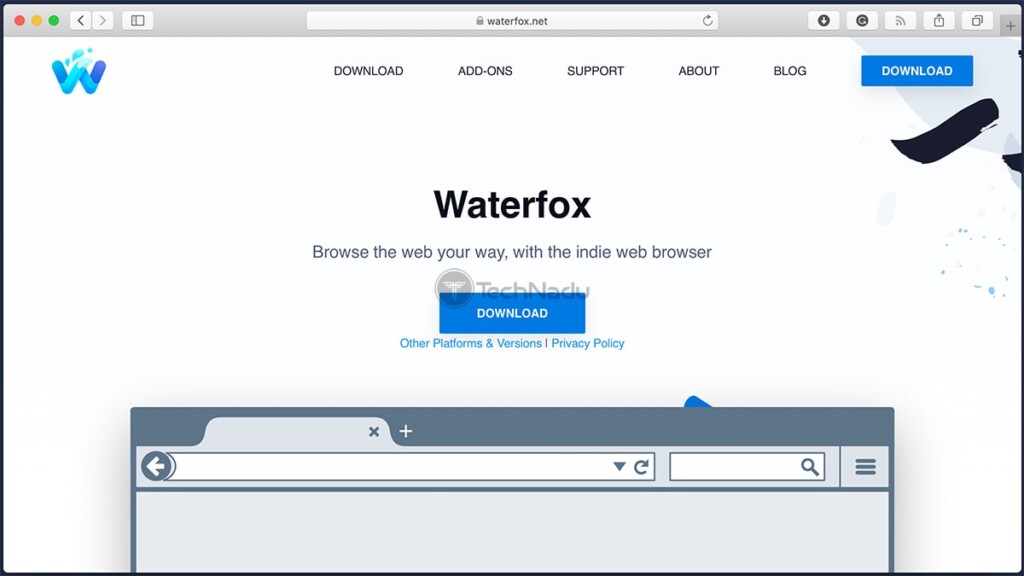The width and height of the screenshot is (1024, 576).
Task: Click the illustrated search magnifier icon
Action: [810, 466]
